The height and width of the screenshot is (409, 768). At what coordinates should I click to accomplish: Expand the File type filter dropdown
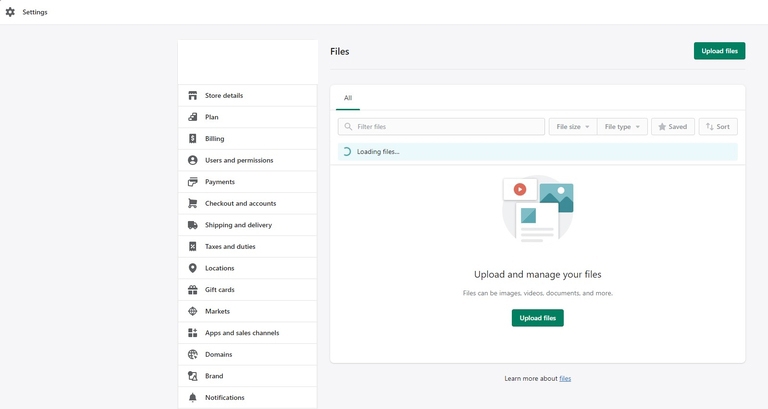pos(622,127)
